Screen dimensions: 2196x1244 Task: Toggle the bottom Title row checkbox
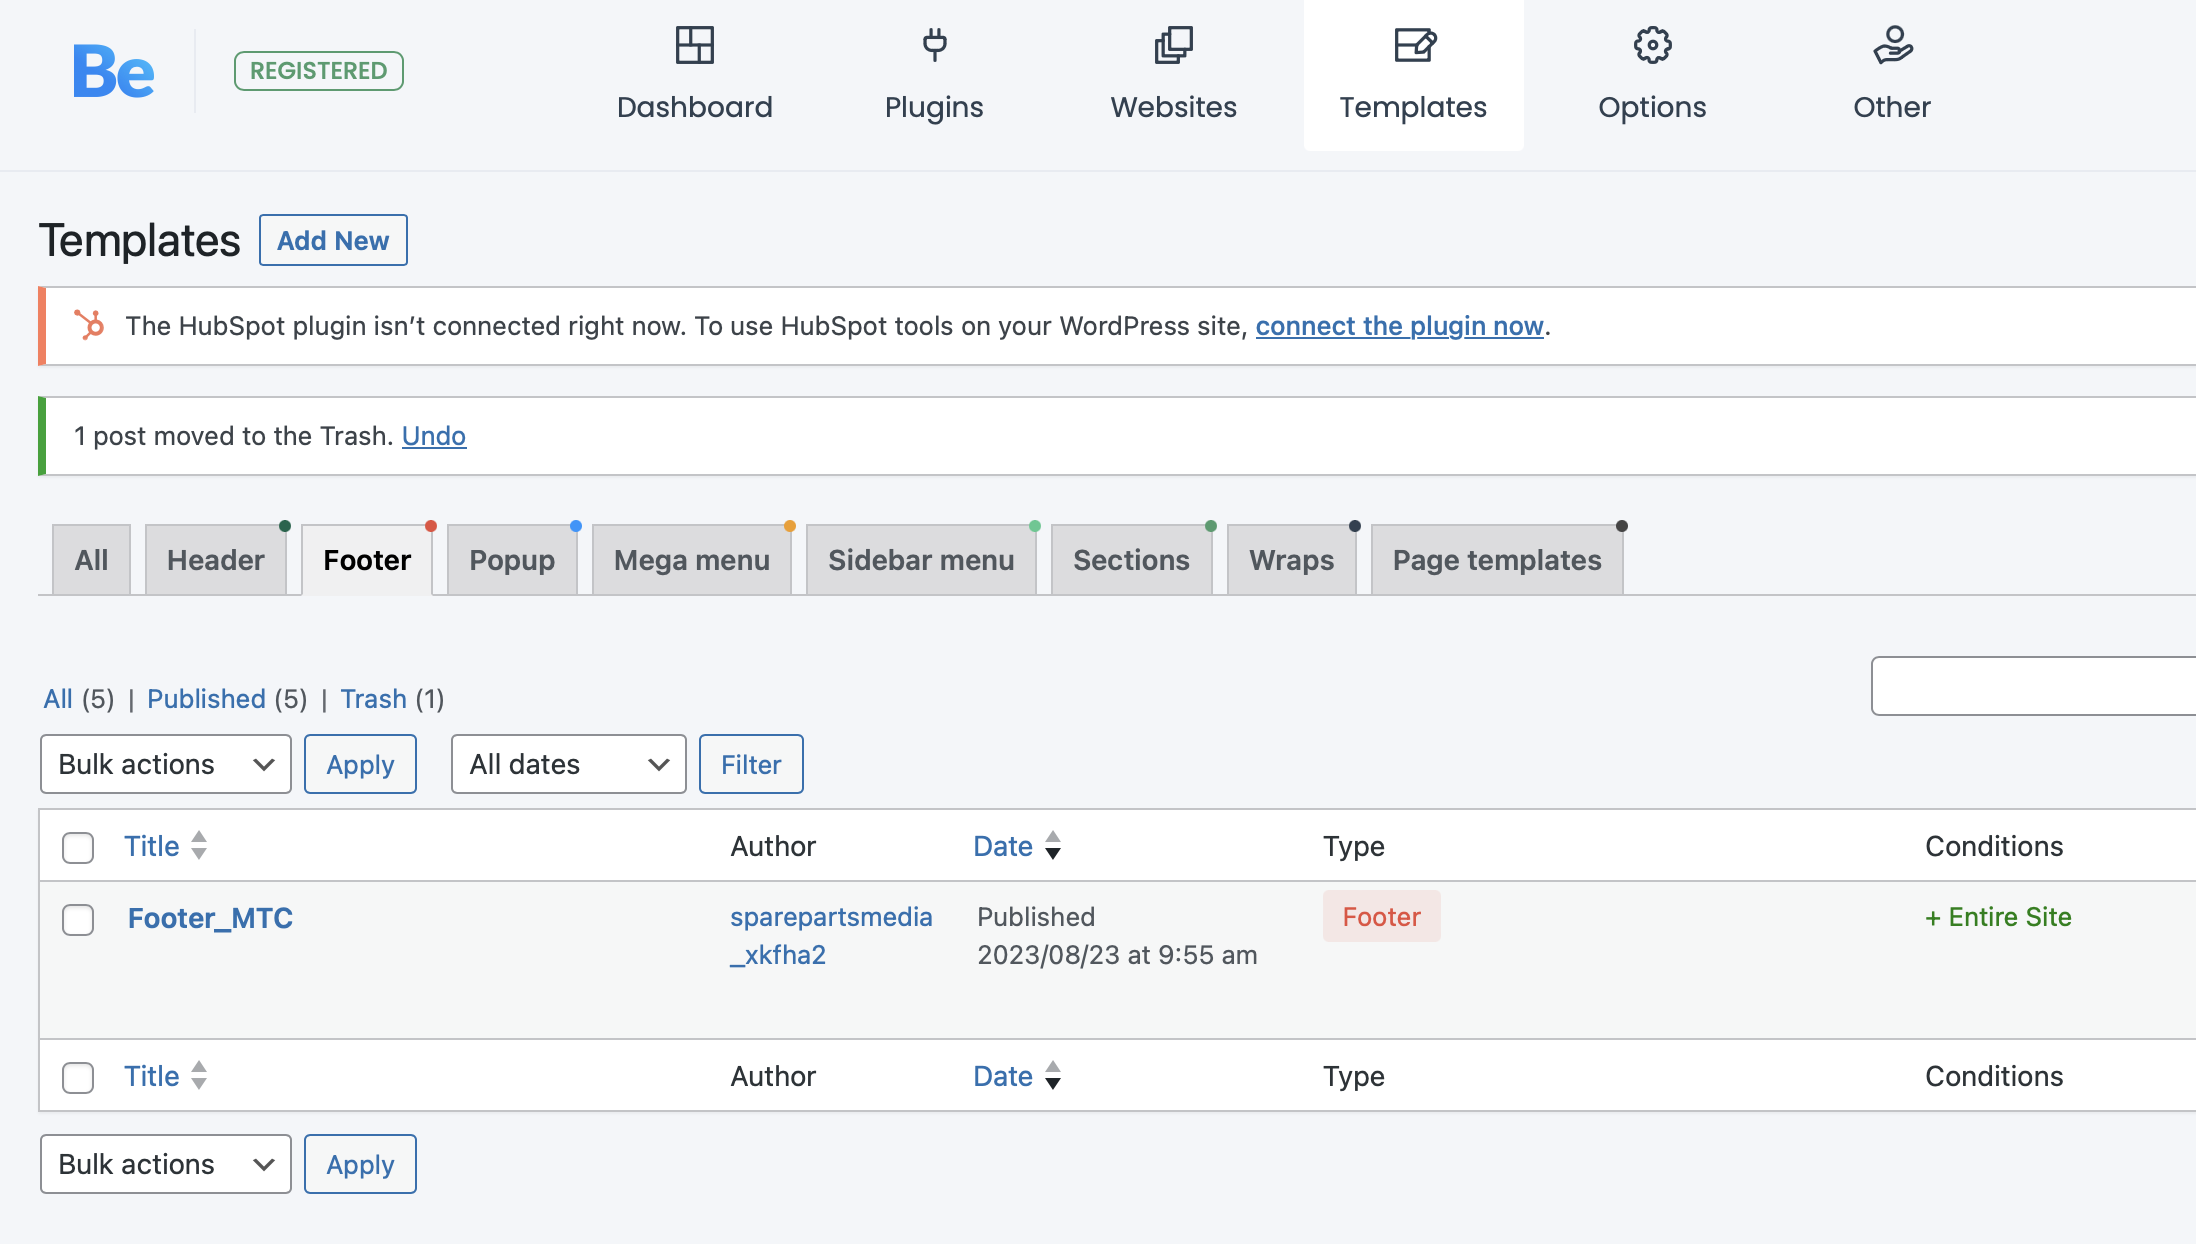[x=77, y=1075]
